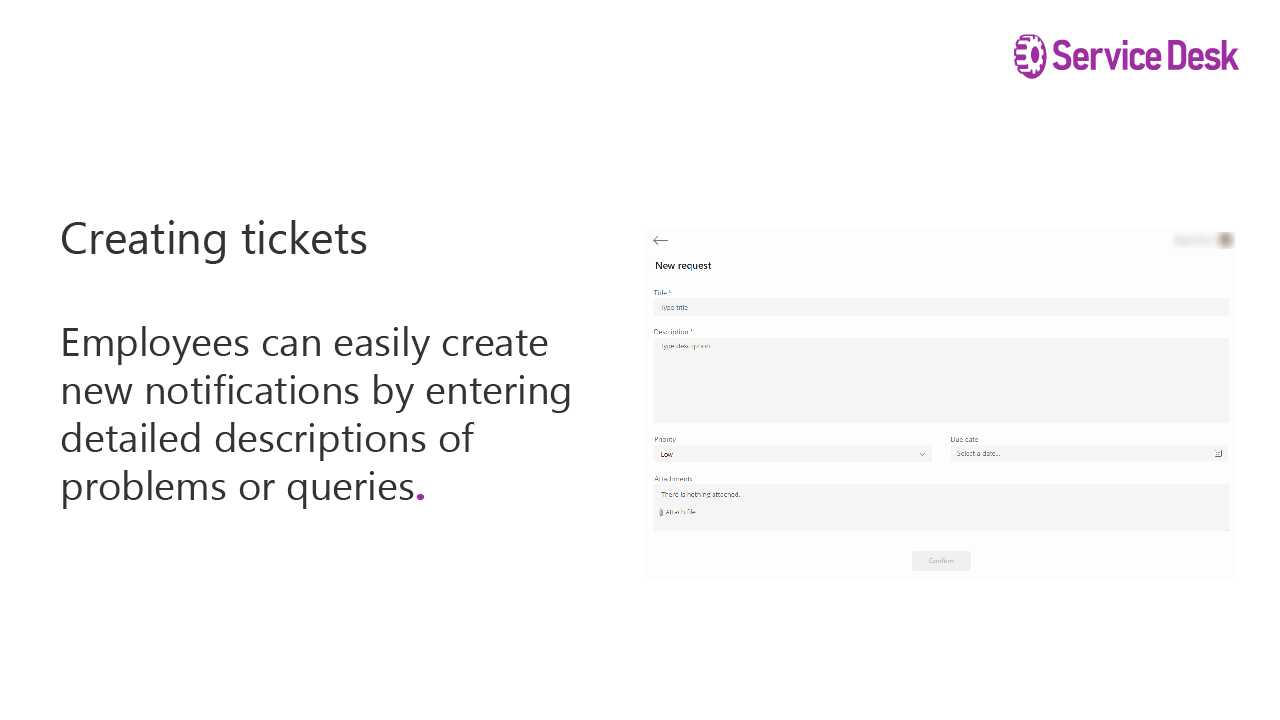Click the New request heading

click(683, 265)
